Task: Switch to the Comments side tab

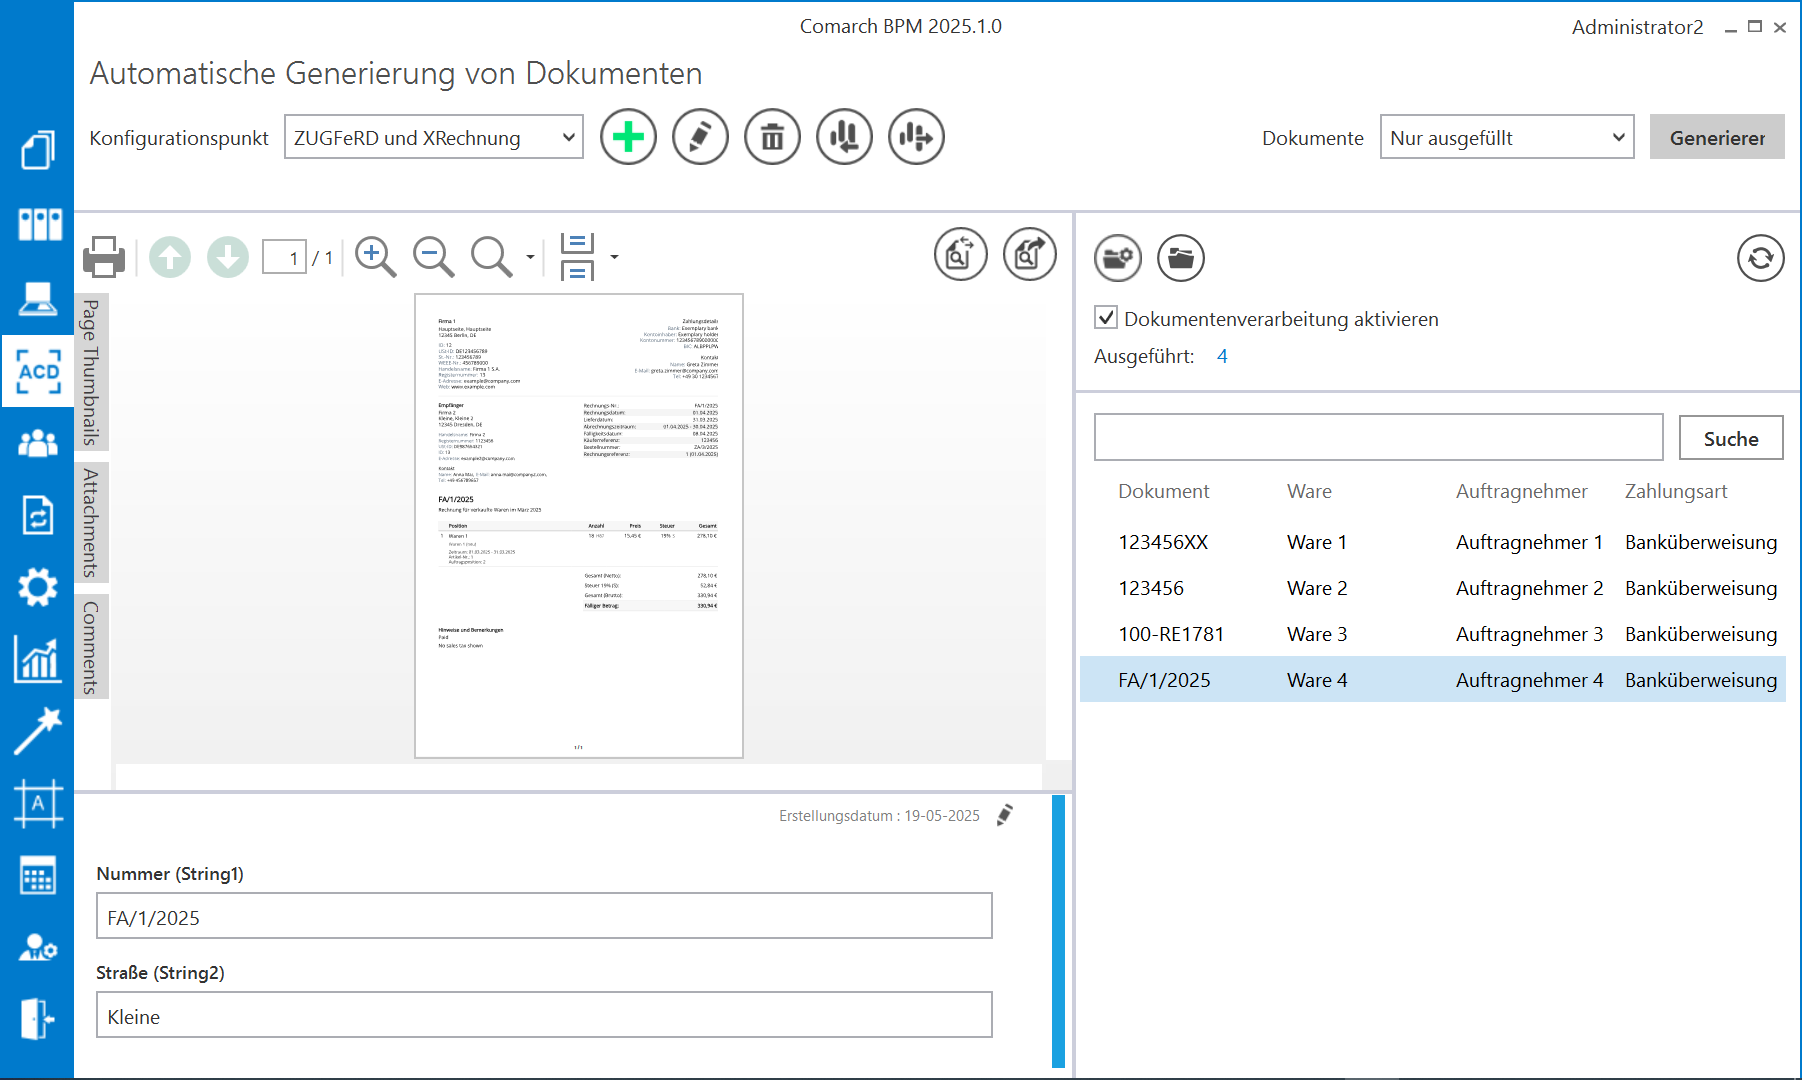Action: 91,647
